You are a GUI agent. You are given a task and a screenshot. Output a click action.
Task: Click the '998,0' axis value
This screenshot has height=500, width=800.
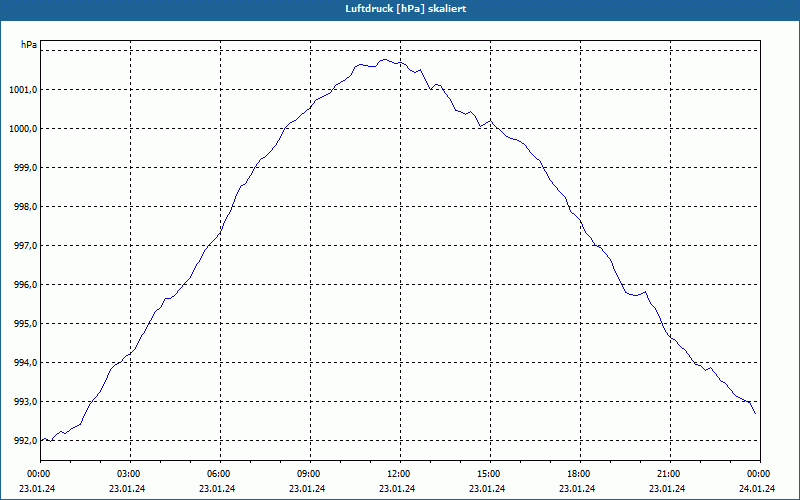pyautogui.click(x=26, y=207)
